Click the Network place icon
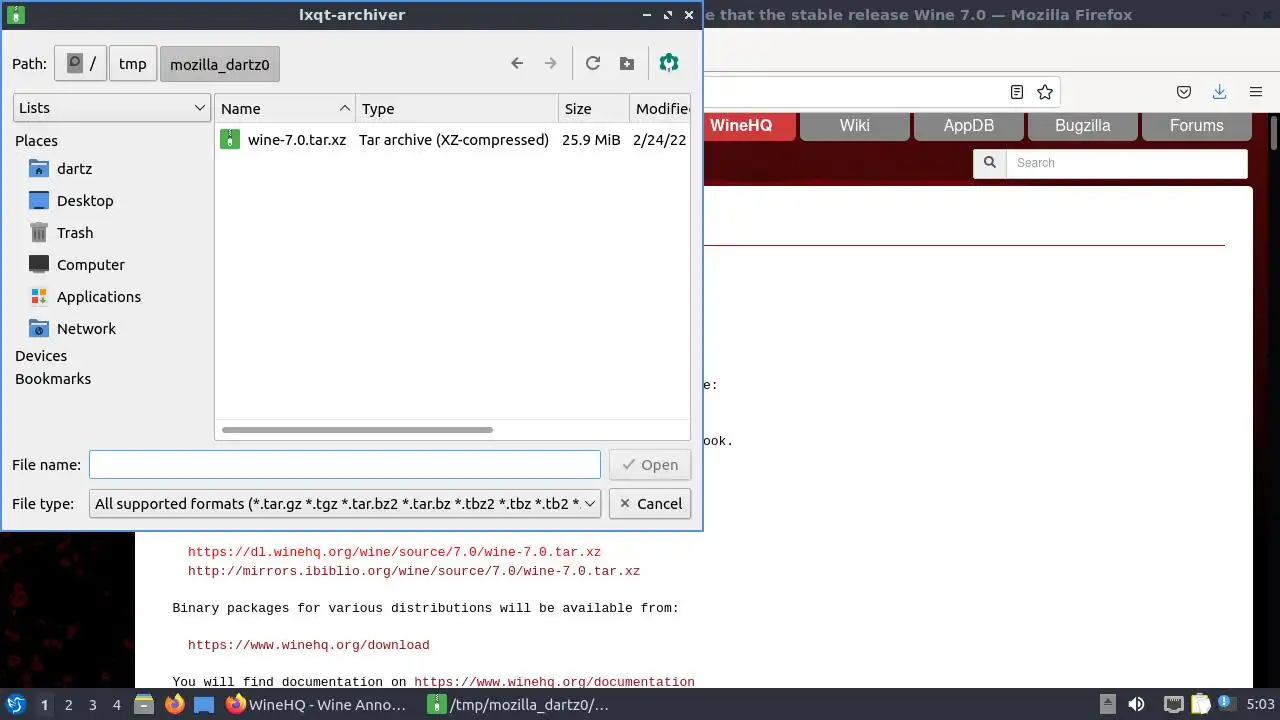 click(x=39, y=328)
